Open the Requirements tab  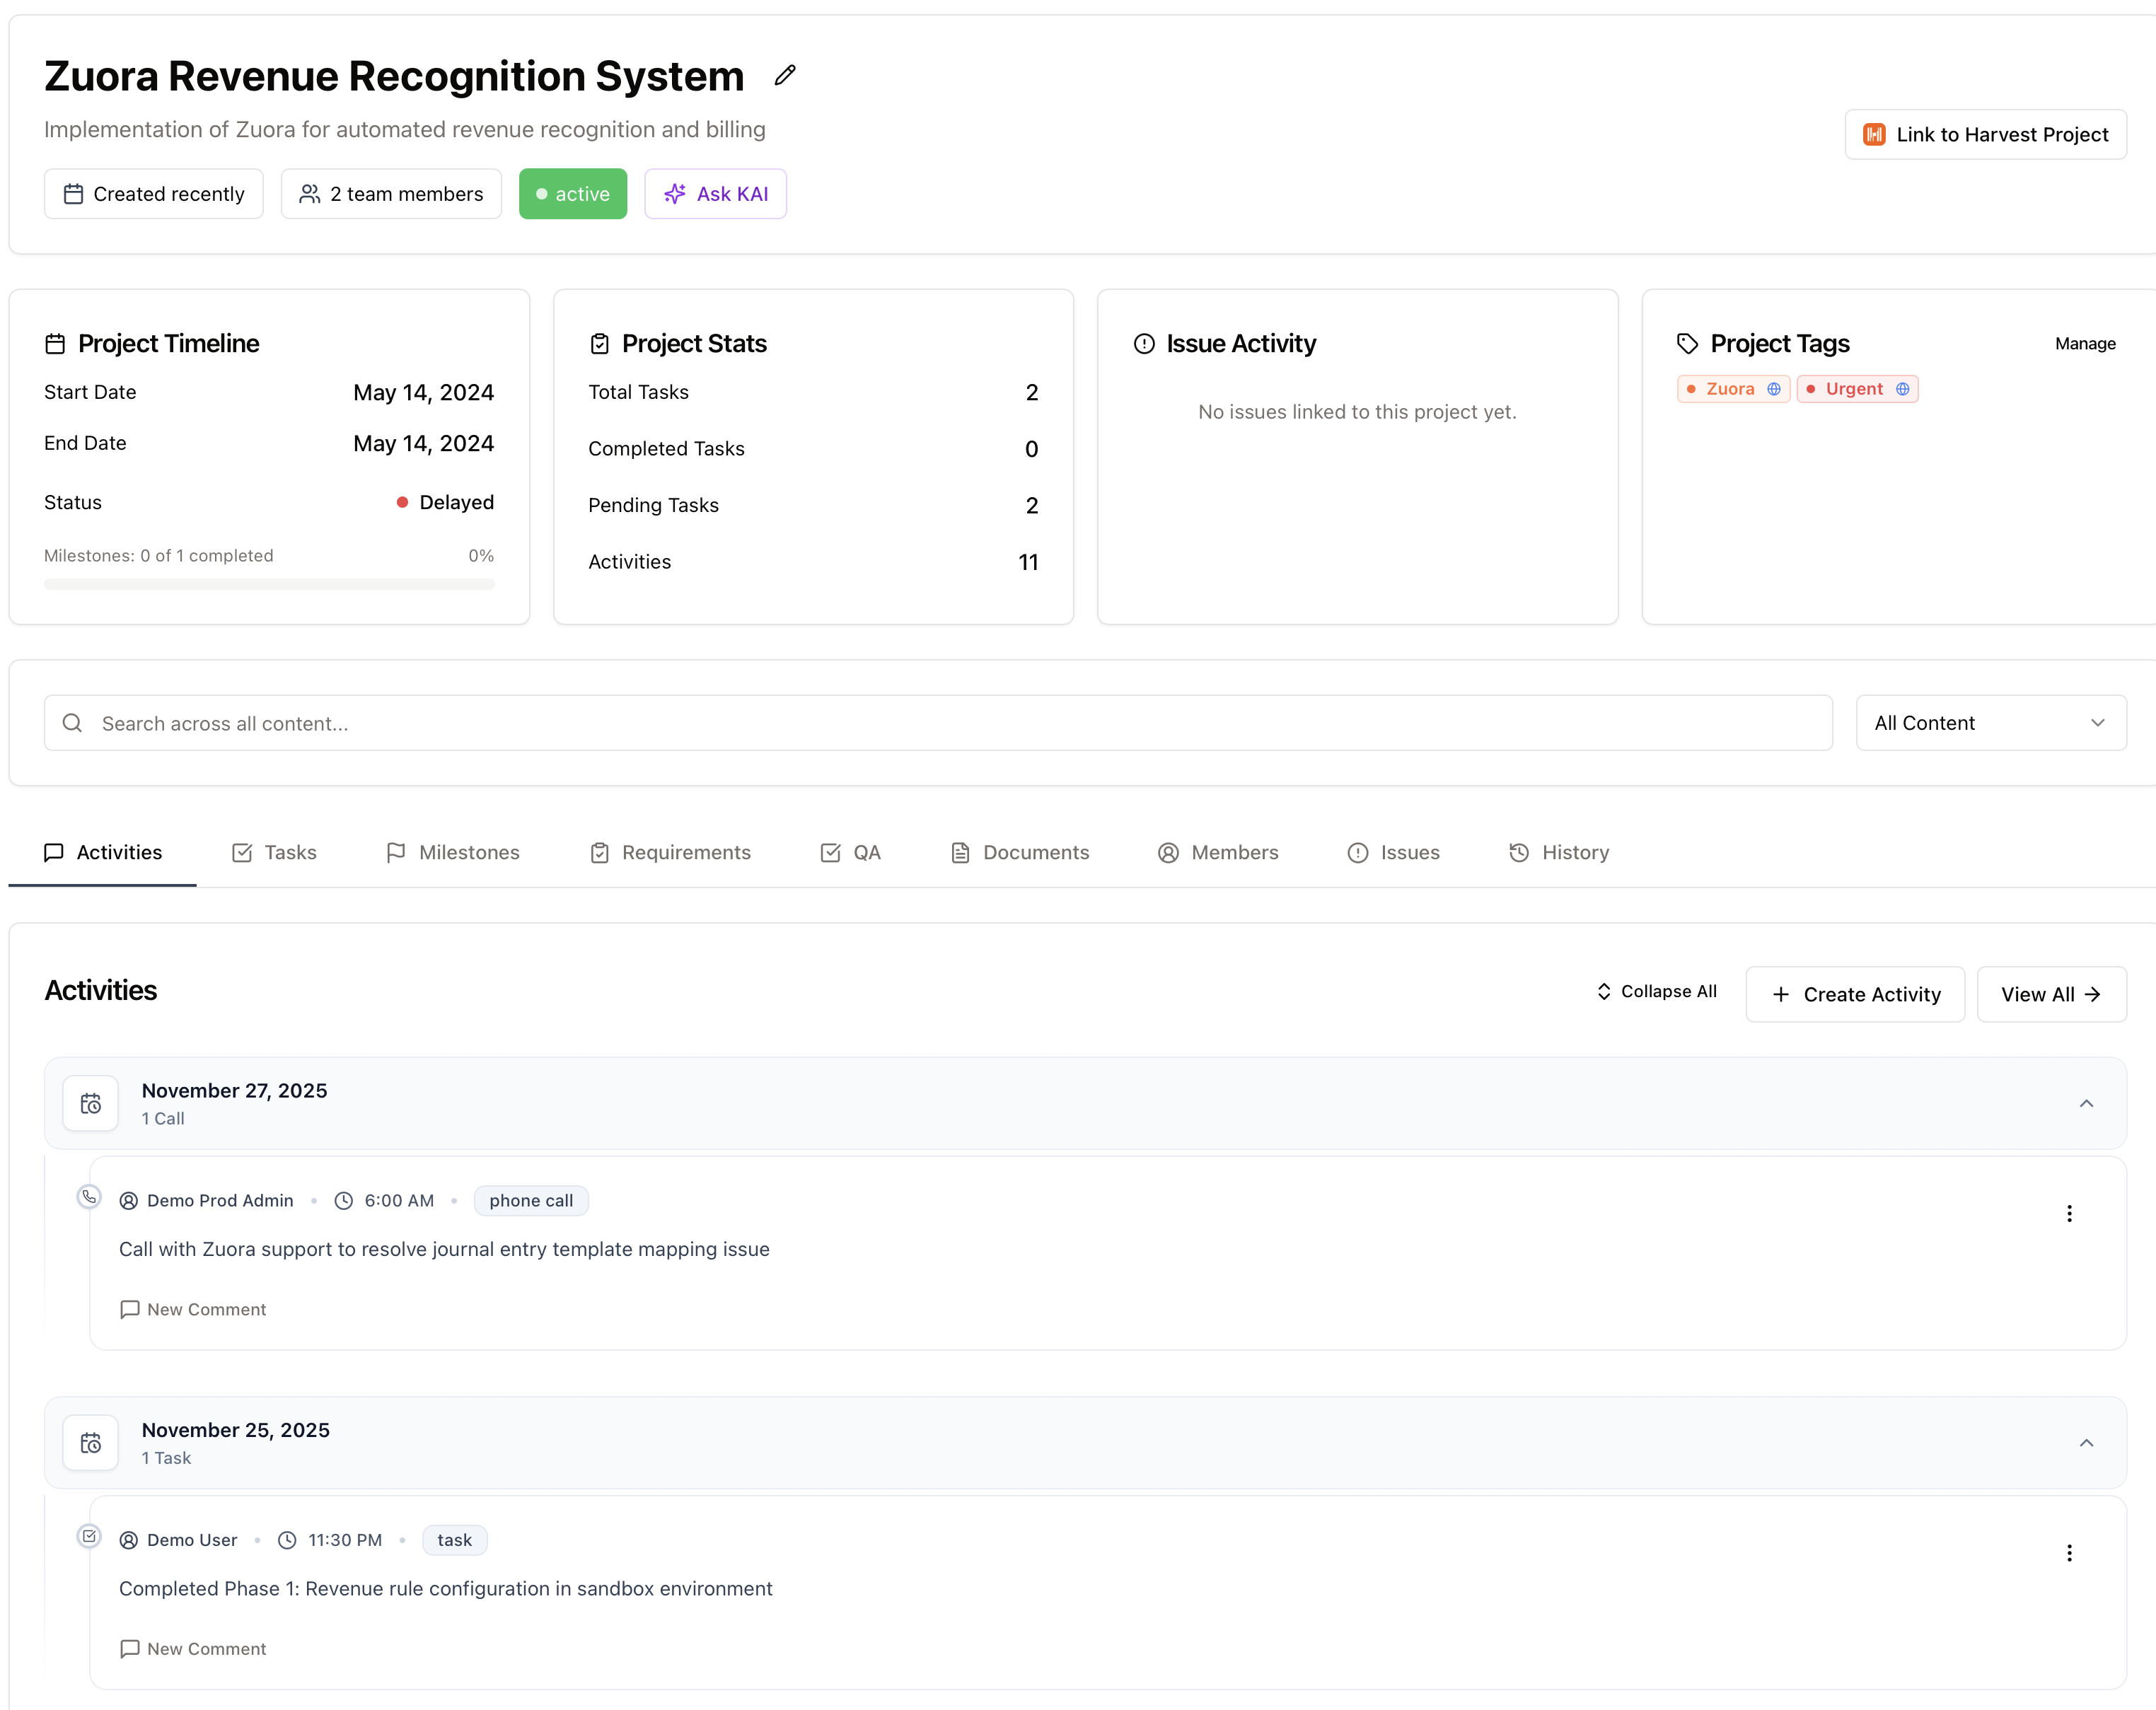pos(670,852)
